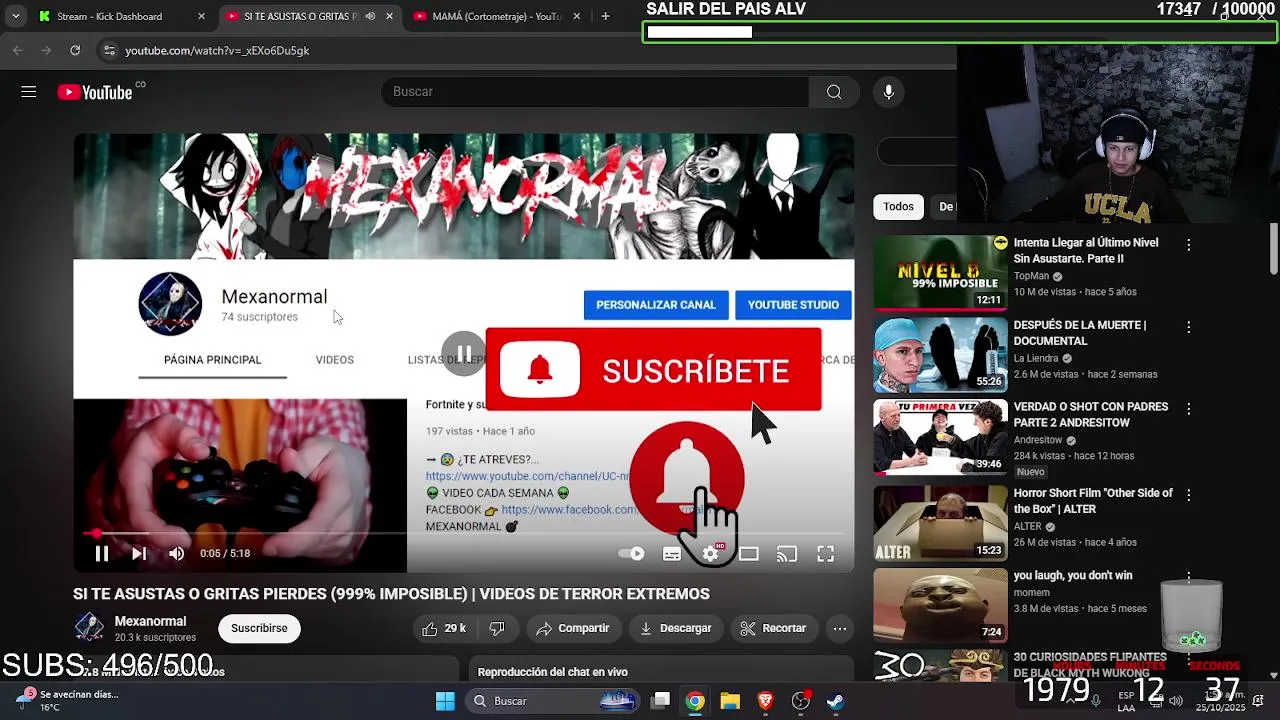Switch to theater mode in the player
This screenshot has width=1280, height=720.
749,553
